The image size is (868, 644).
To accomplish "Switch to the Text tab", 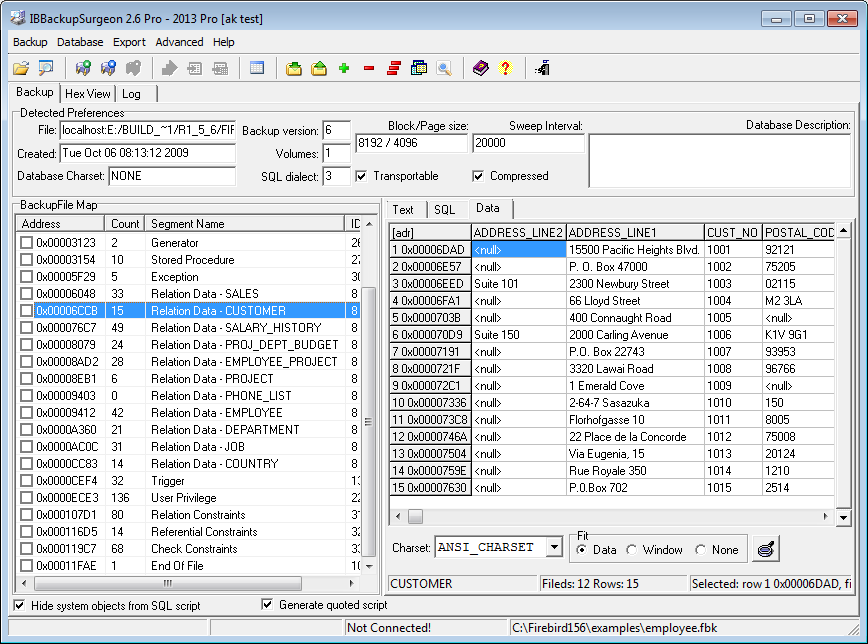I will pyautogui.click(x=404, y=209).
